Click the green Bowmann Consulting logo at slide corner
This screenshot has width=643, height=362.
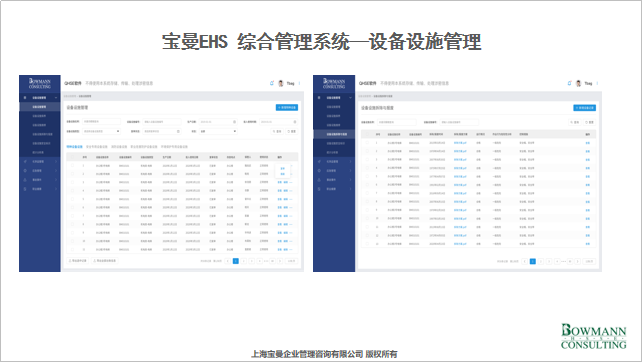(x=593, y=336)
